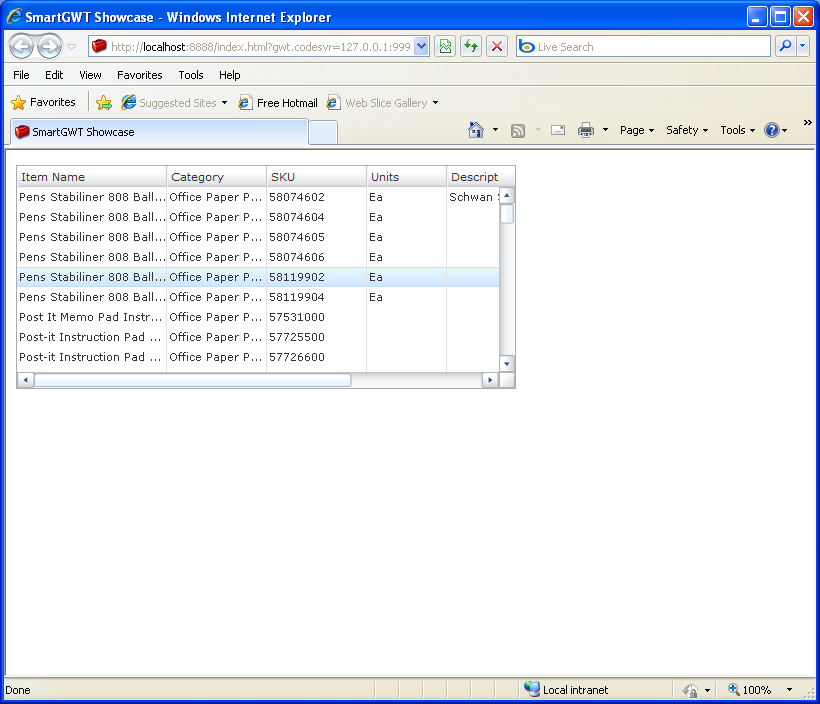The image size is (820, 704).
Task: Sort by the Units column header
Action: 406,177
